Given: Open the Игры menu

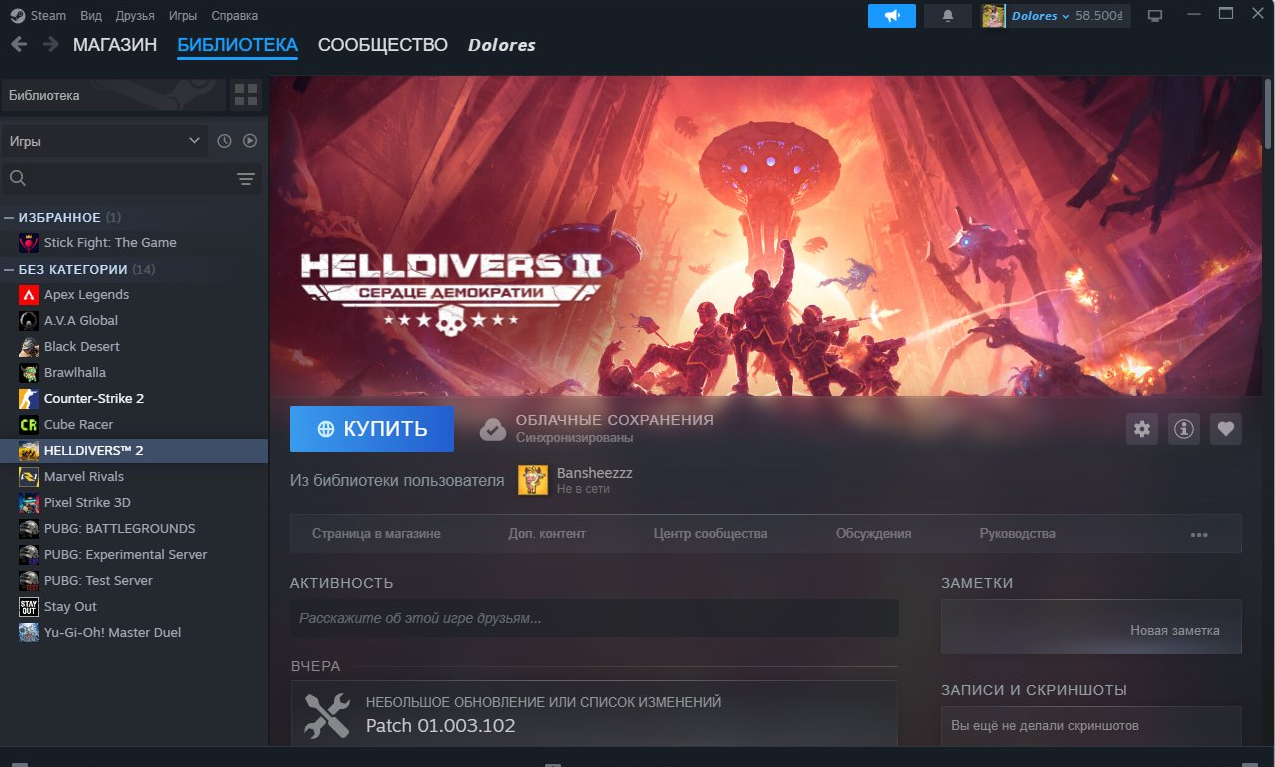Looking at the screenshot, I should point(183,15).
